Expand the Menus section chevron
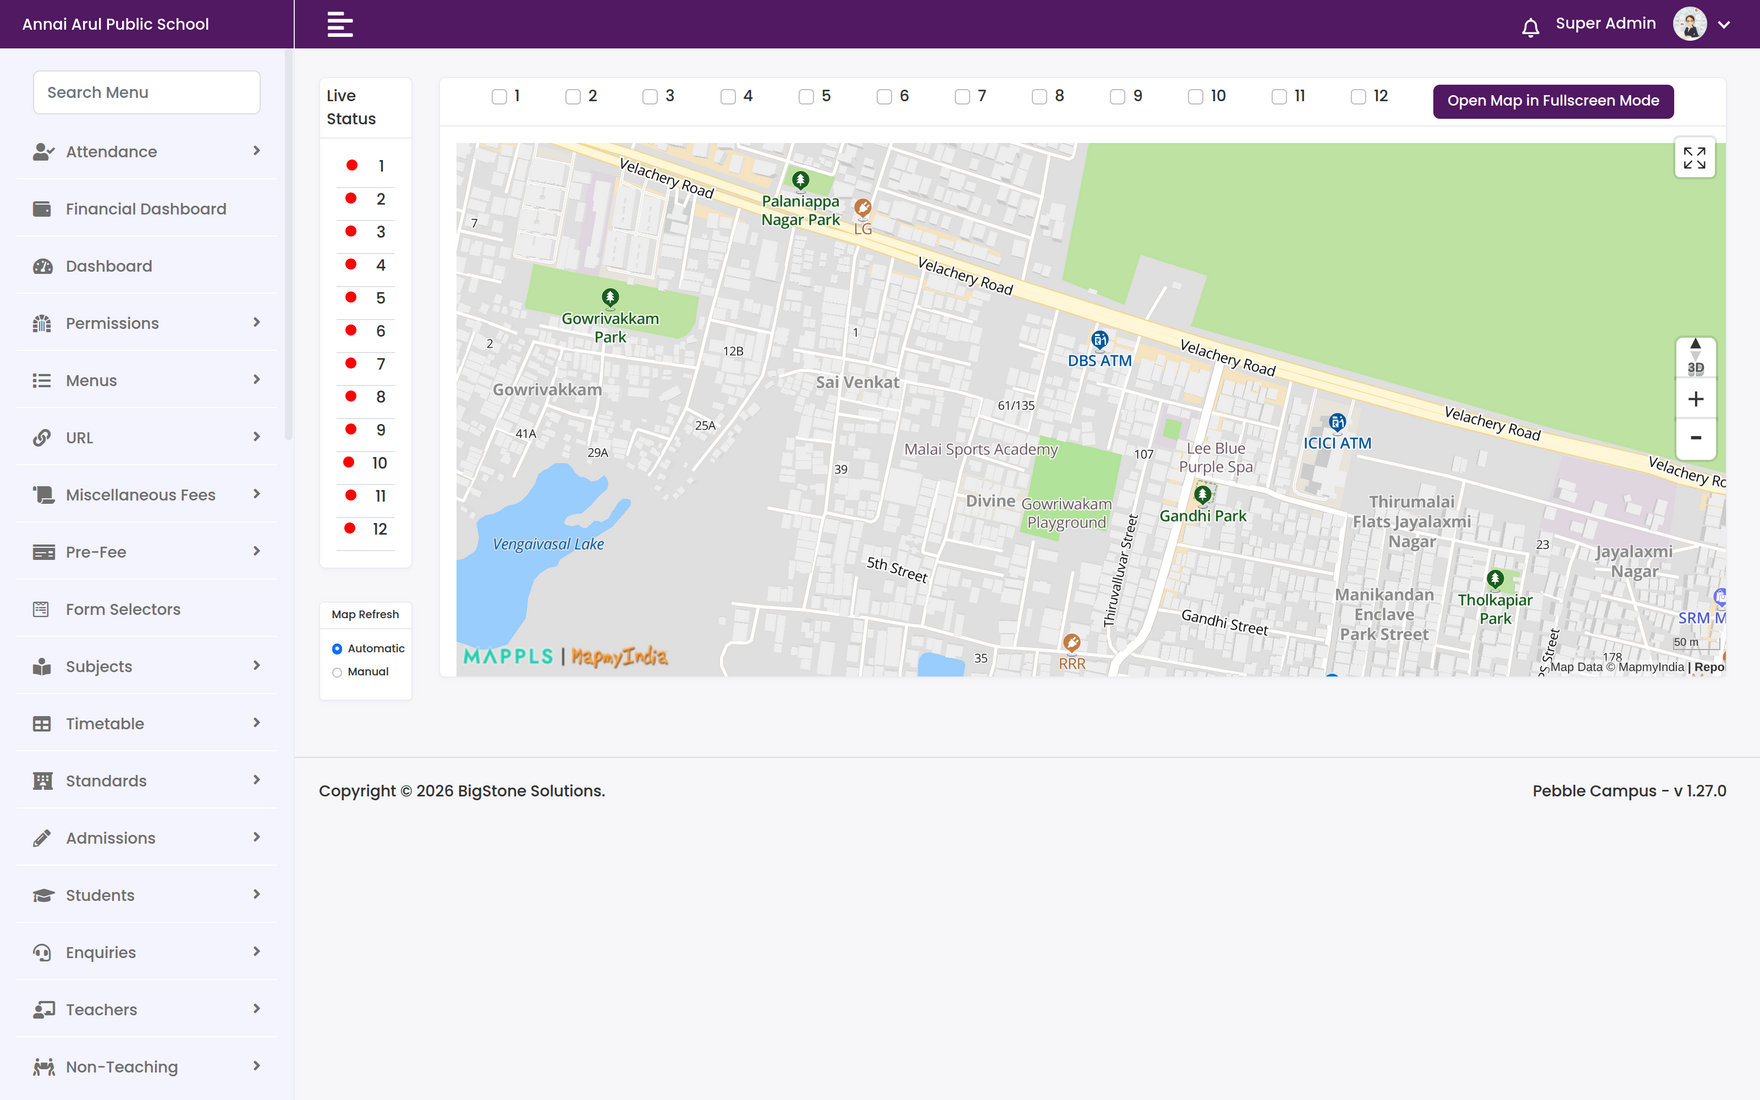The width and height of the screenshot is (1760, 1100). point(257,379)
